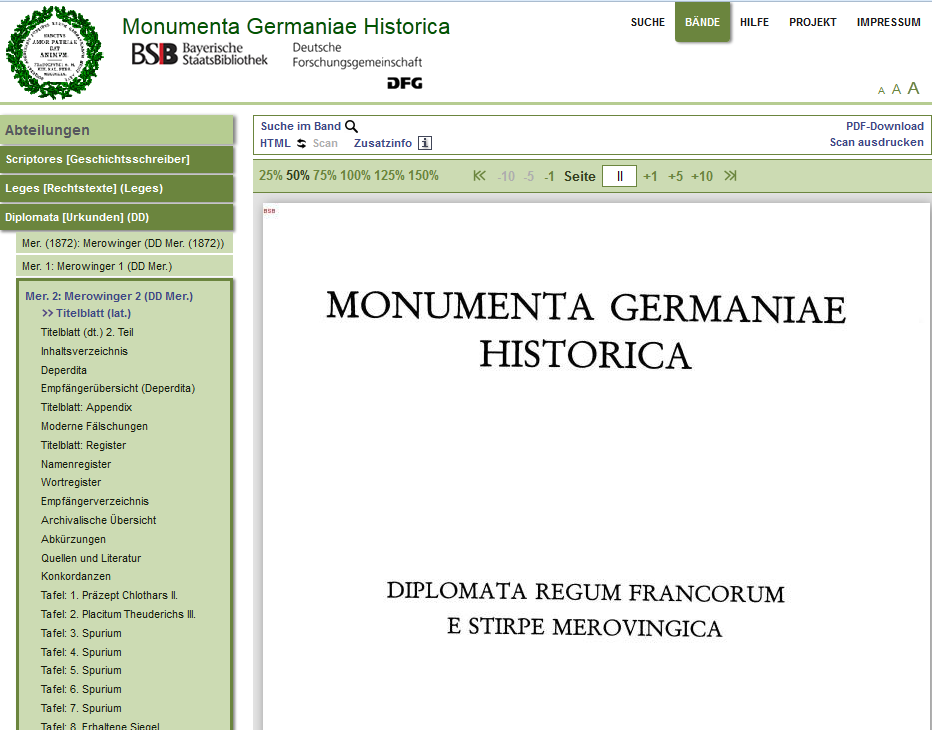Viewport: 932px width, 730px height.
Task: Open Tafel: 2. Placitum Theuderichs III.
Action: pos(118,614)
